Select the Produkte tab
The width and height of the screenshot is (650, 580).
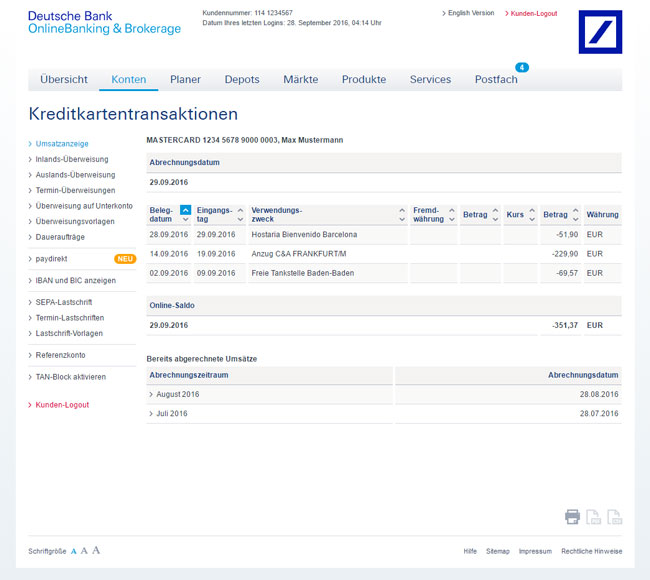pyautogui.click(x=364, y=79)
